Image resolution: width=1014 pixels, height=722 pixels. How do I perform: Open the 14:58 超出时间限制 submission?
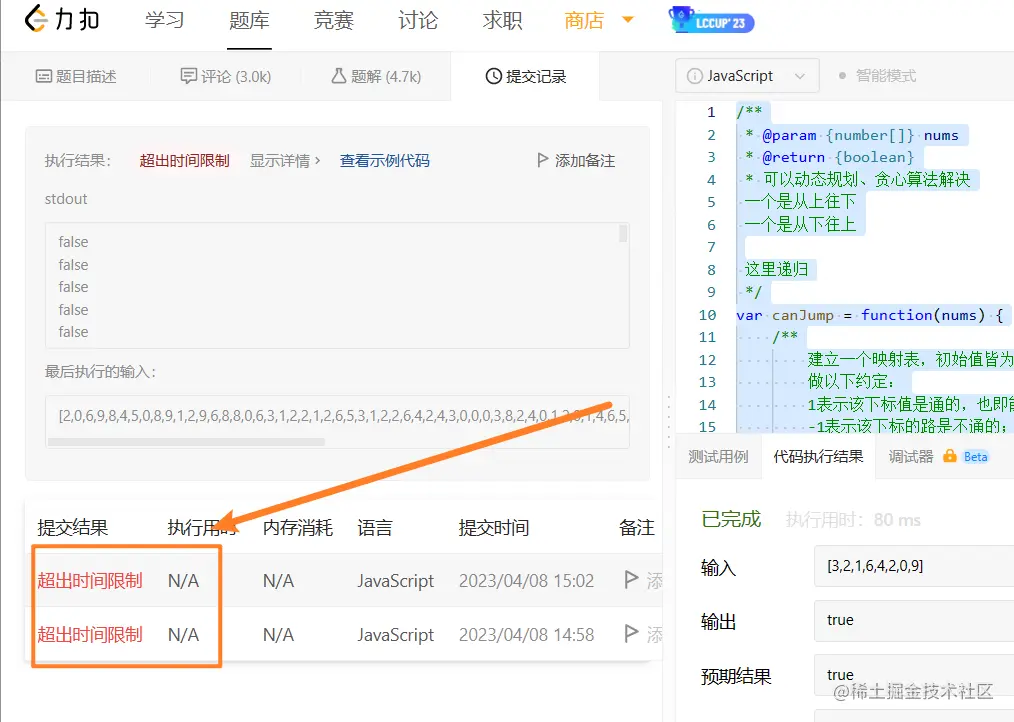90,635
